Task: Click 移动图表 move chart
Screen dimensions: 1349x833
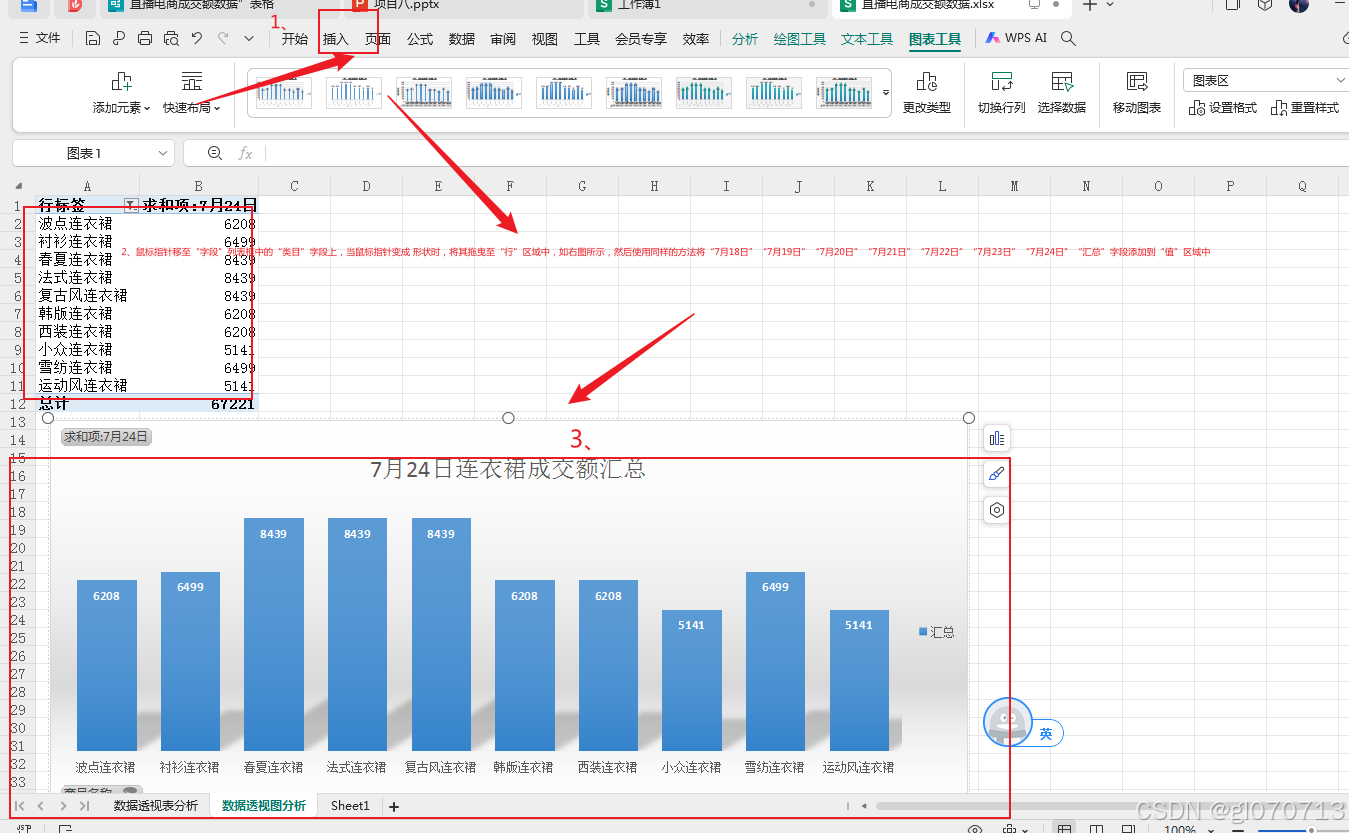Action: (1137, 93)
